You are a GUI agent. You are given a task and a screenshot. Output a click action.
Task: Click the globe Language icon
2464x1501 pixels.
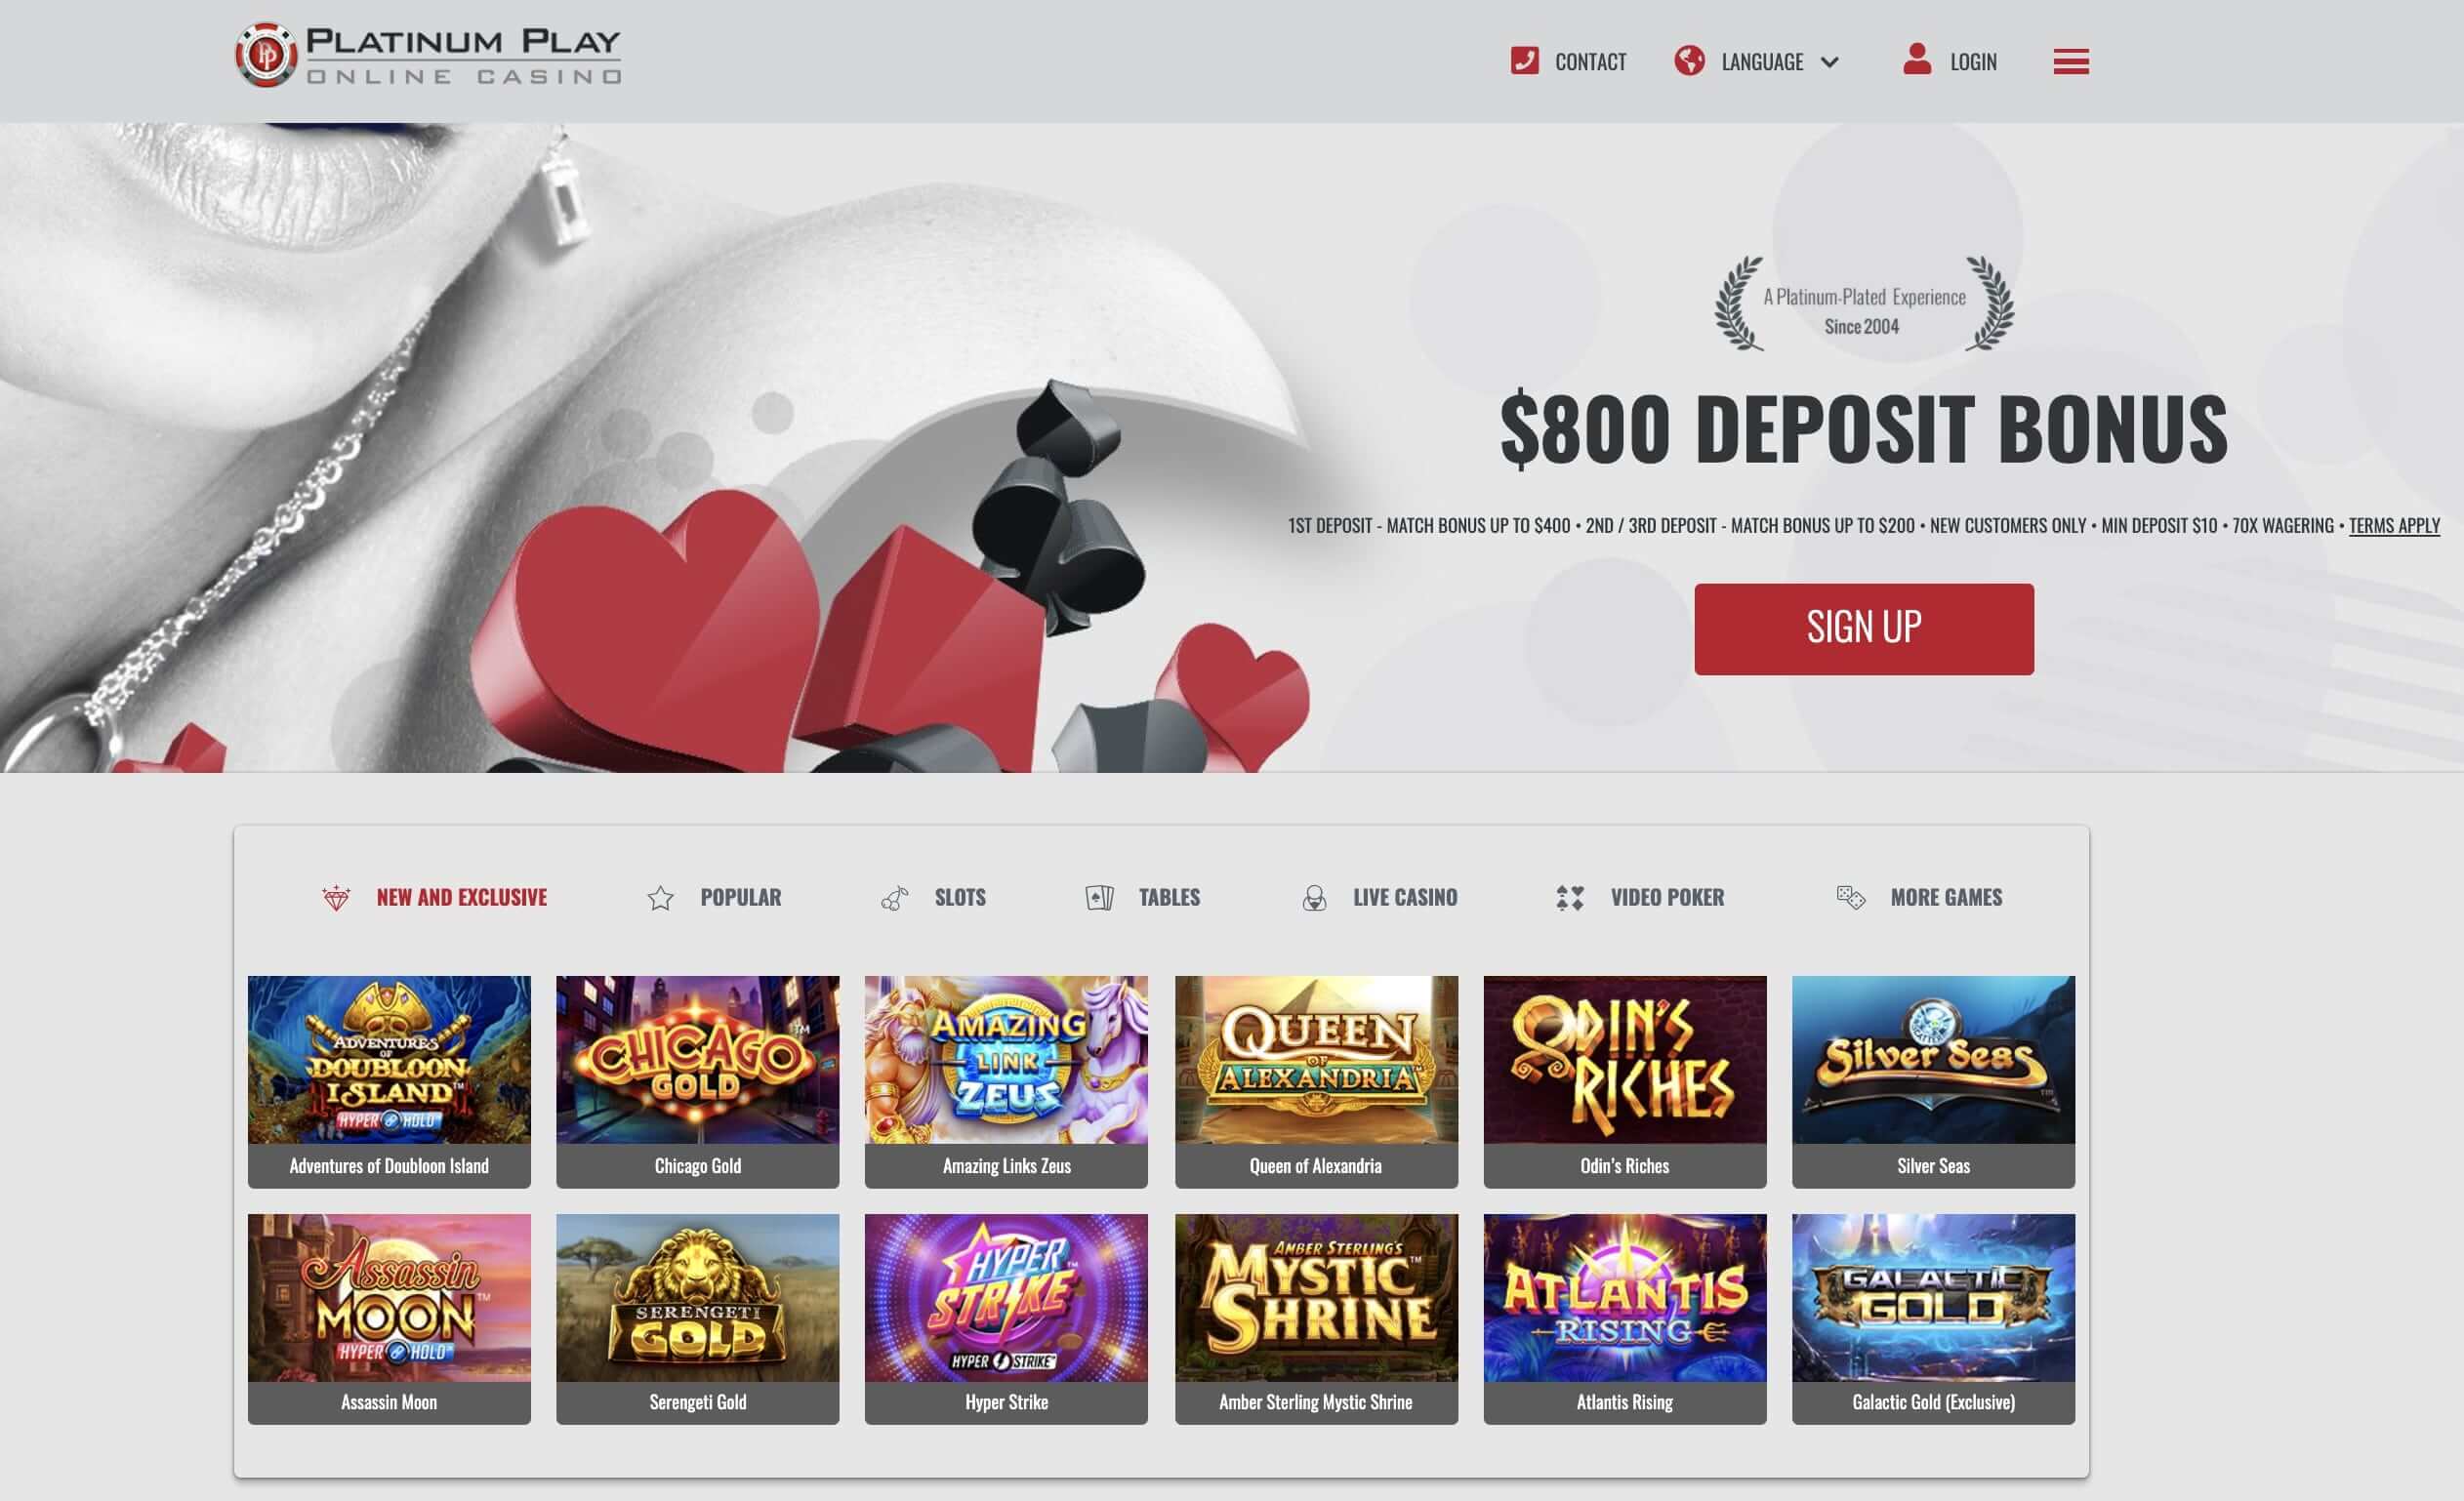1689,61
